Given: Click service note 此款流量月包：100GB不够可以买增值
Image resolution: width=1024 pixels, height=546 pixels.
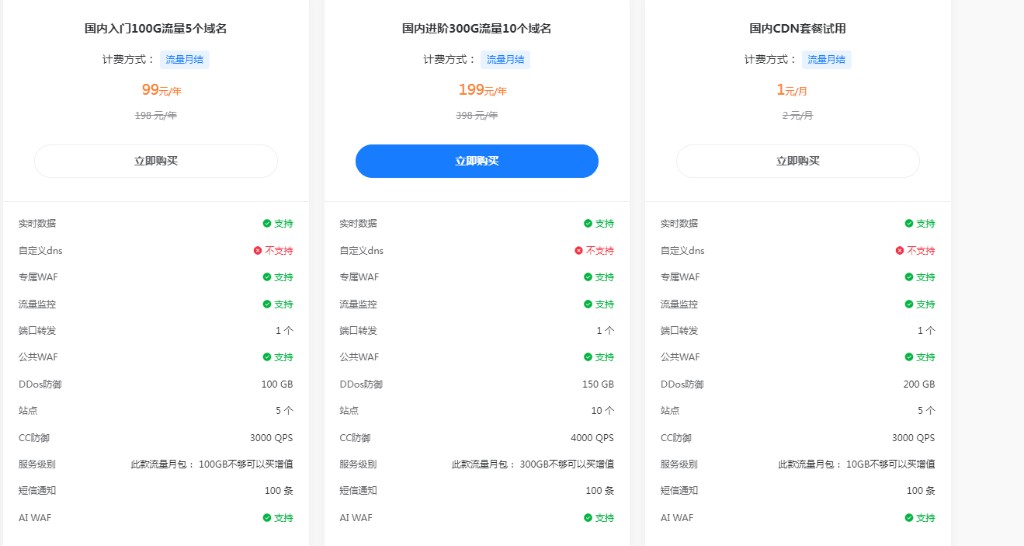Looking at the screenshot, I should 212,464.
